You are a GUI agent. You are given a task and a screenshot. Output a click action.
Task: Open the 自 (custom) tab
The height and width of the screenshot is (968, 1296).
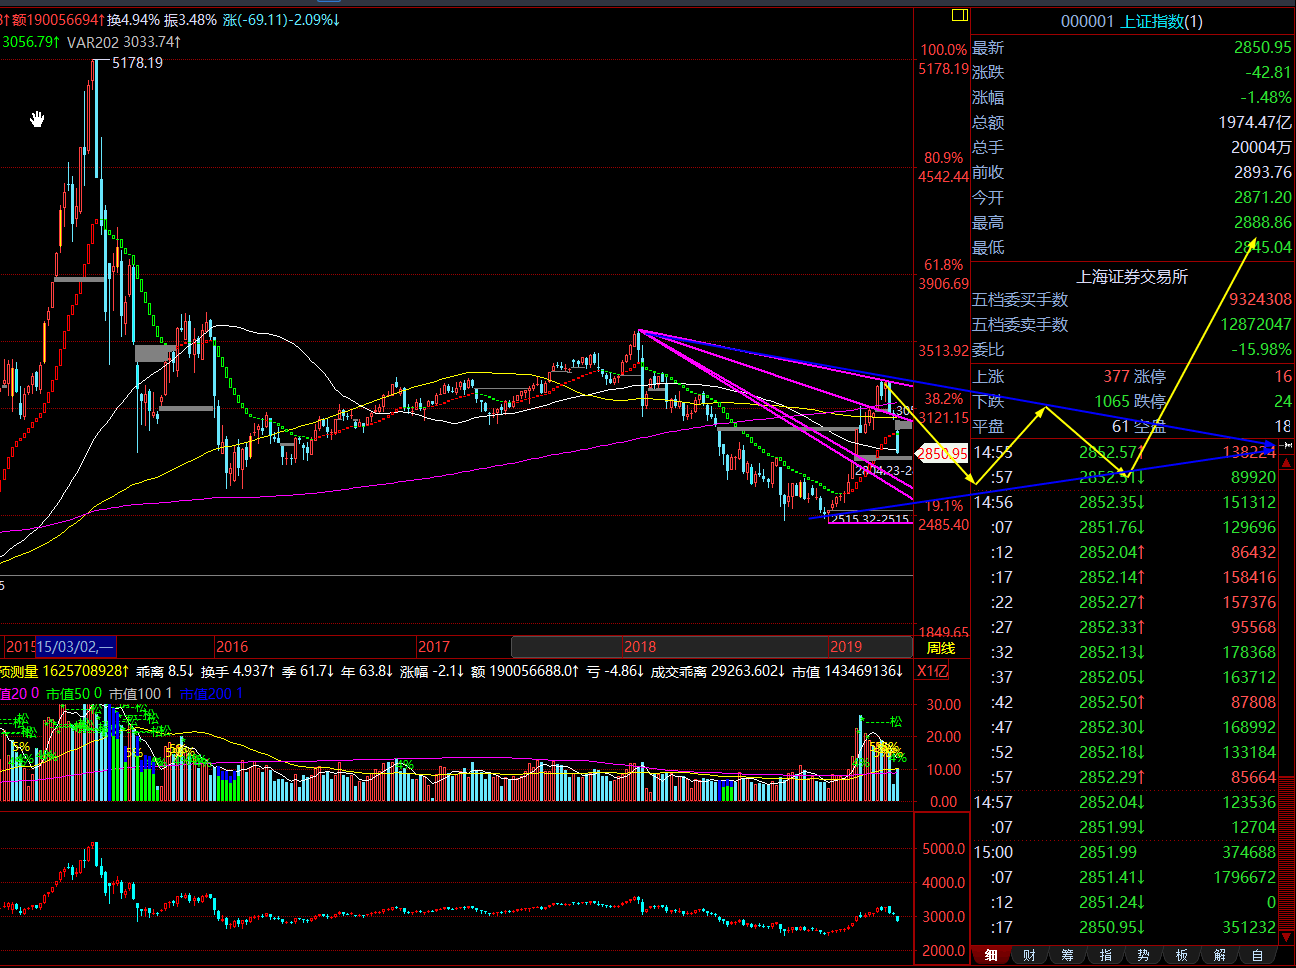[1257, 956]
